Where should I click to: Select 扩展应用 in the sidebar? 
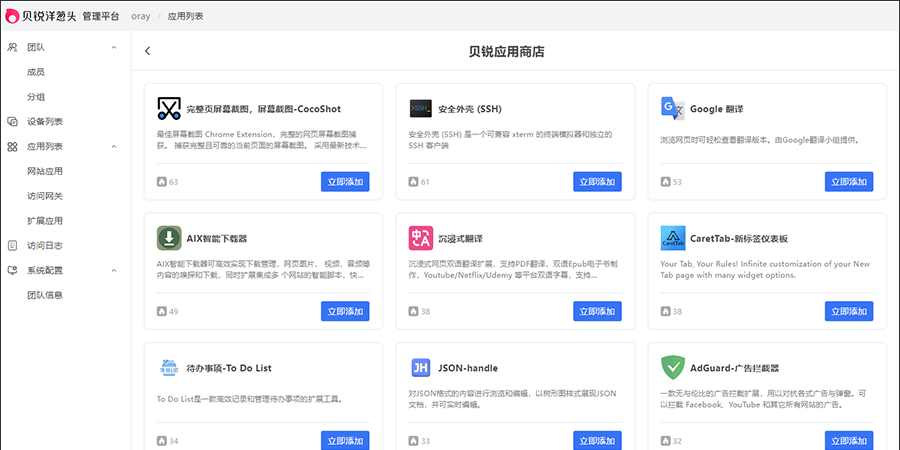[x=45, y=220]
